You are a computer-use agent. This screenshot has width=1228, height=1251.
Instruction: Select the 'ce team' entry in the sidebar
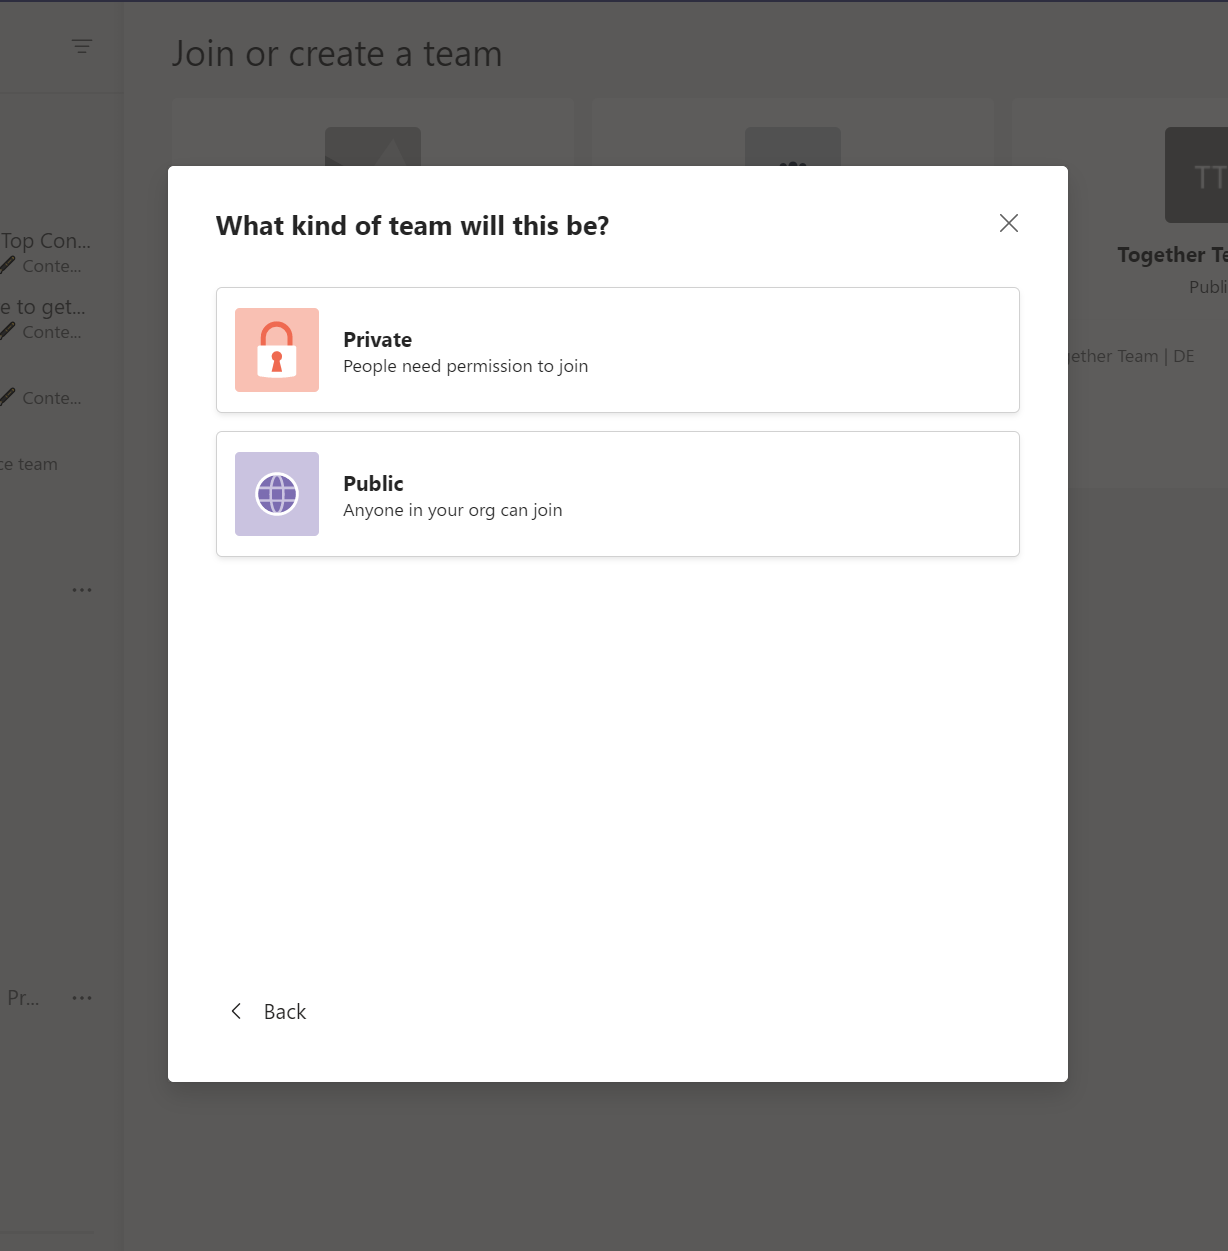29,463
